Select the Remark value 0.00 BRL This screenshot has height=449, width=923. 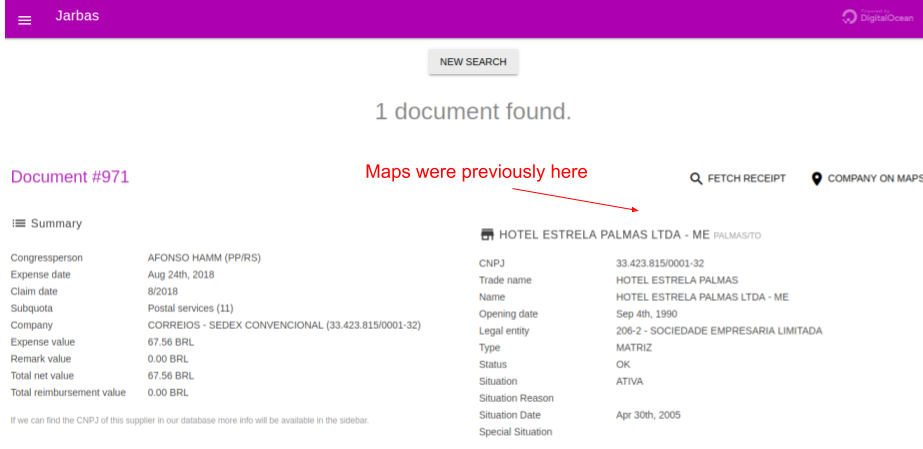[x=168, y=359]
